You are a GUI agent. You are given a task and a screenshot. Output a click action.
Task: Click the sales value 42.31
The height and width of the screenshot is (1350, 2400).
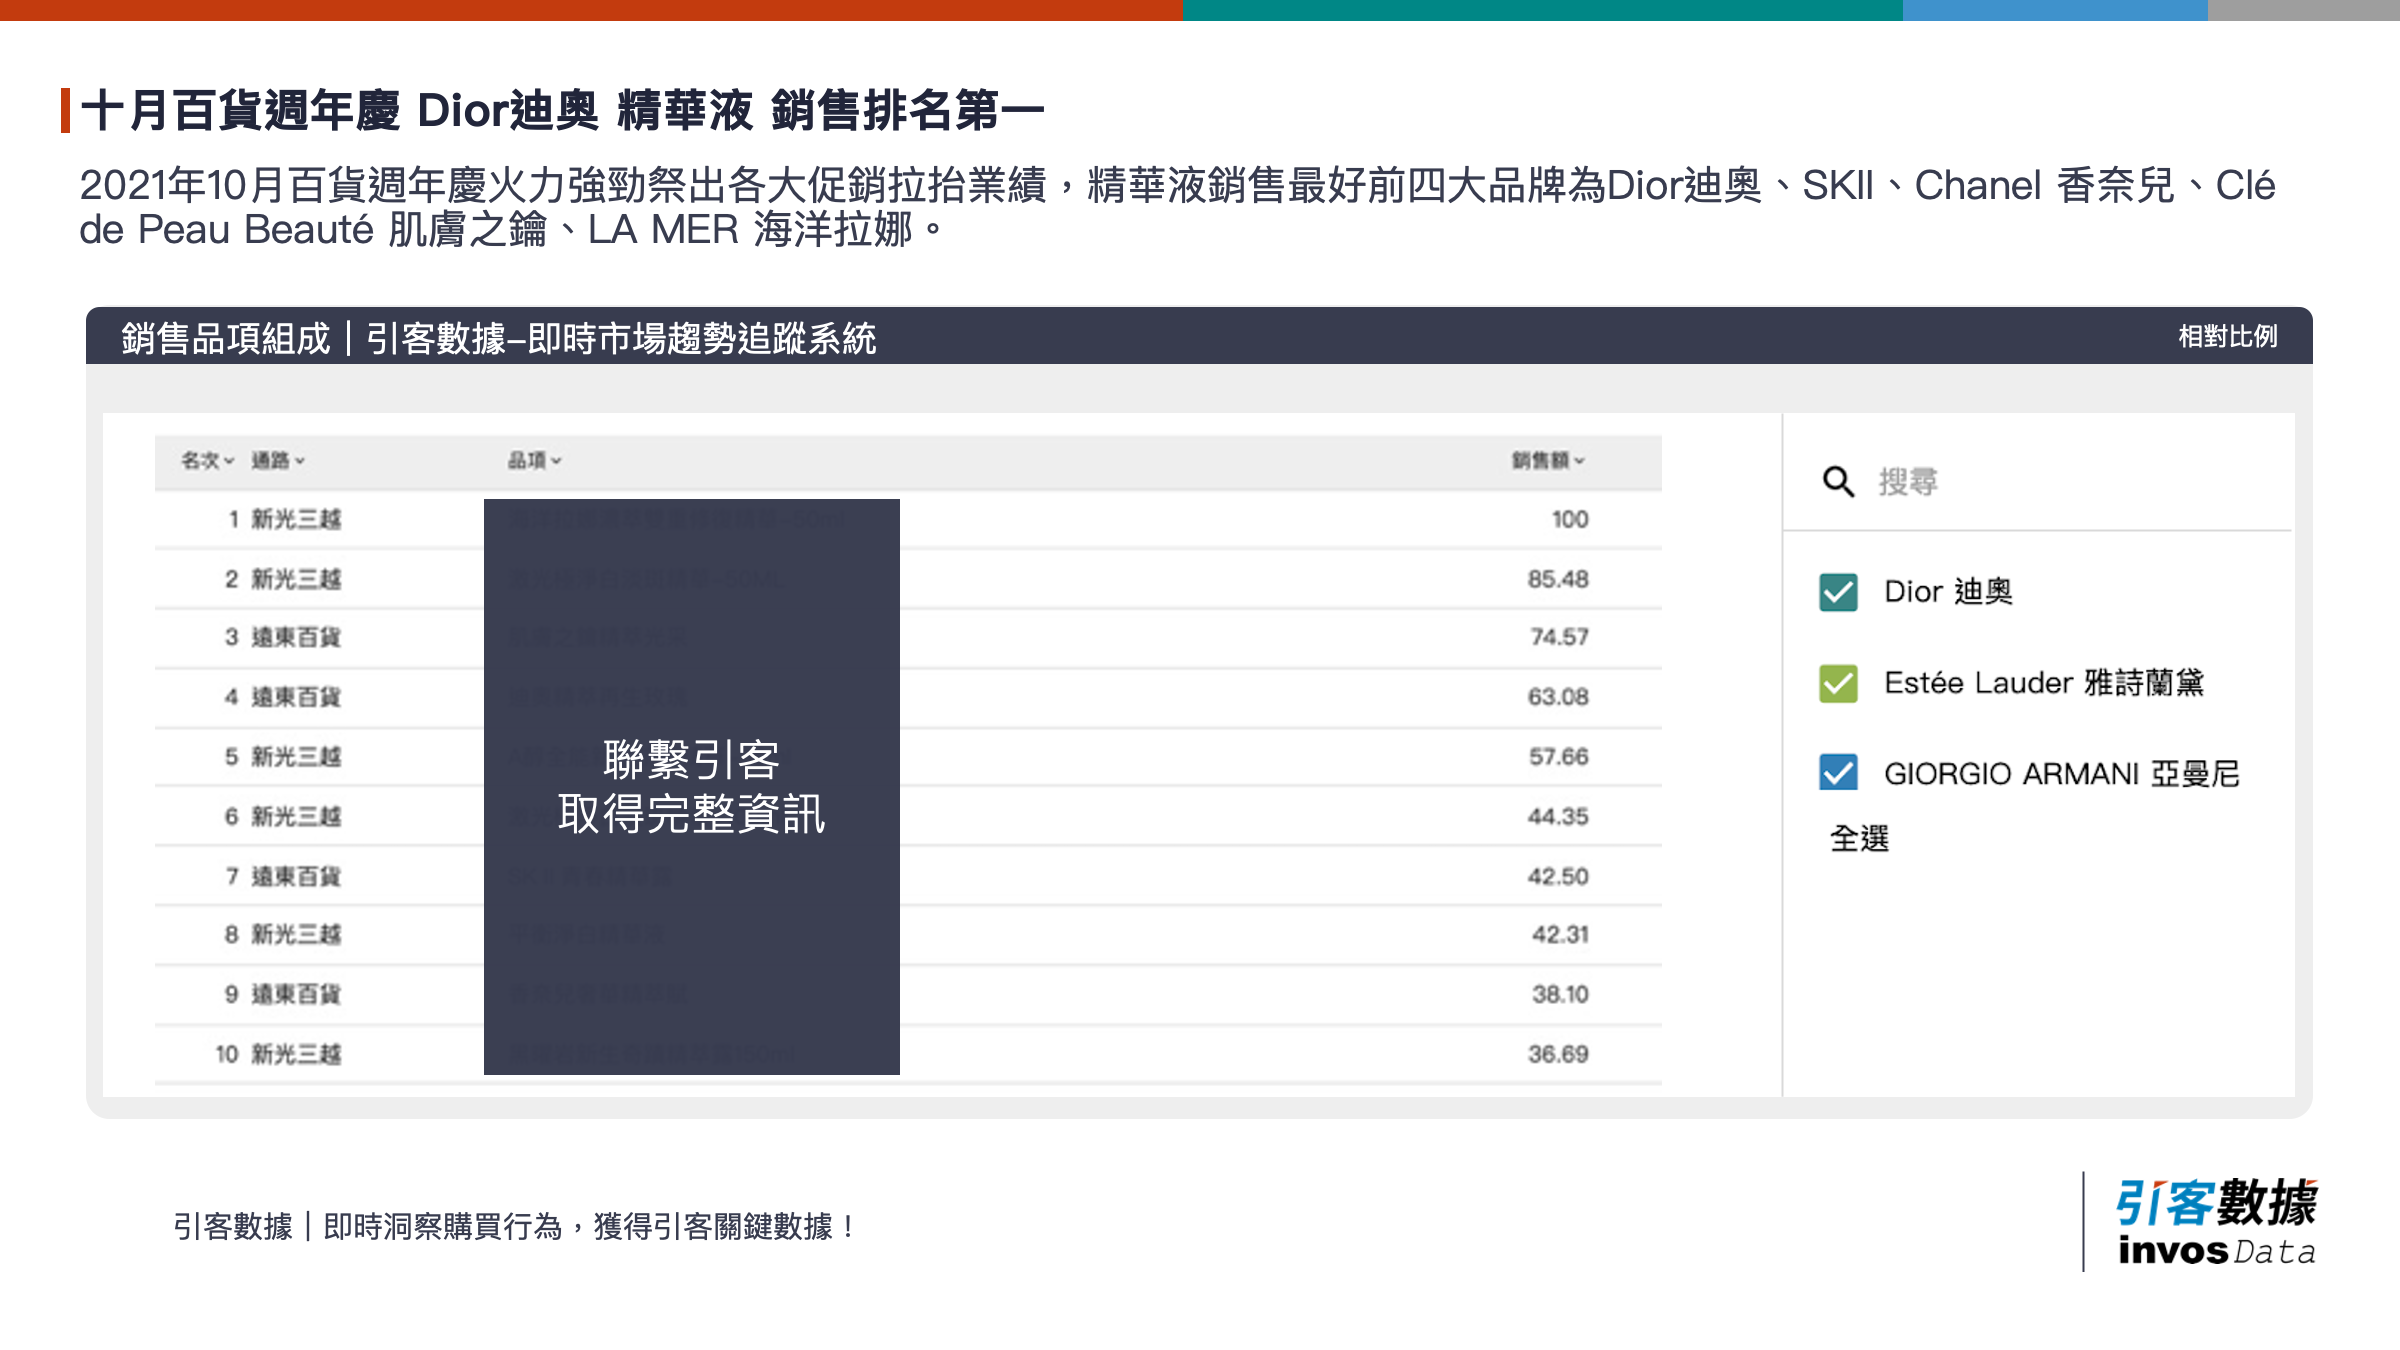tap(1560, 934)
